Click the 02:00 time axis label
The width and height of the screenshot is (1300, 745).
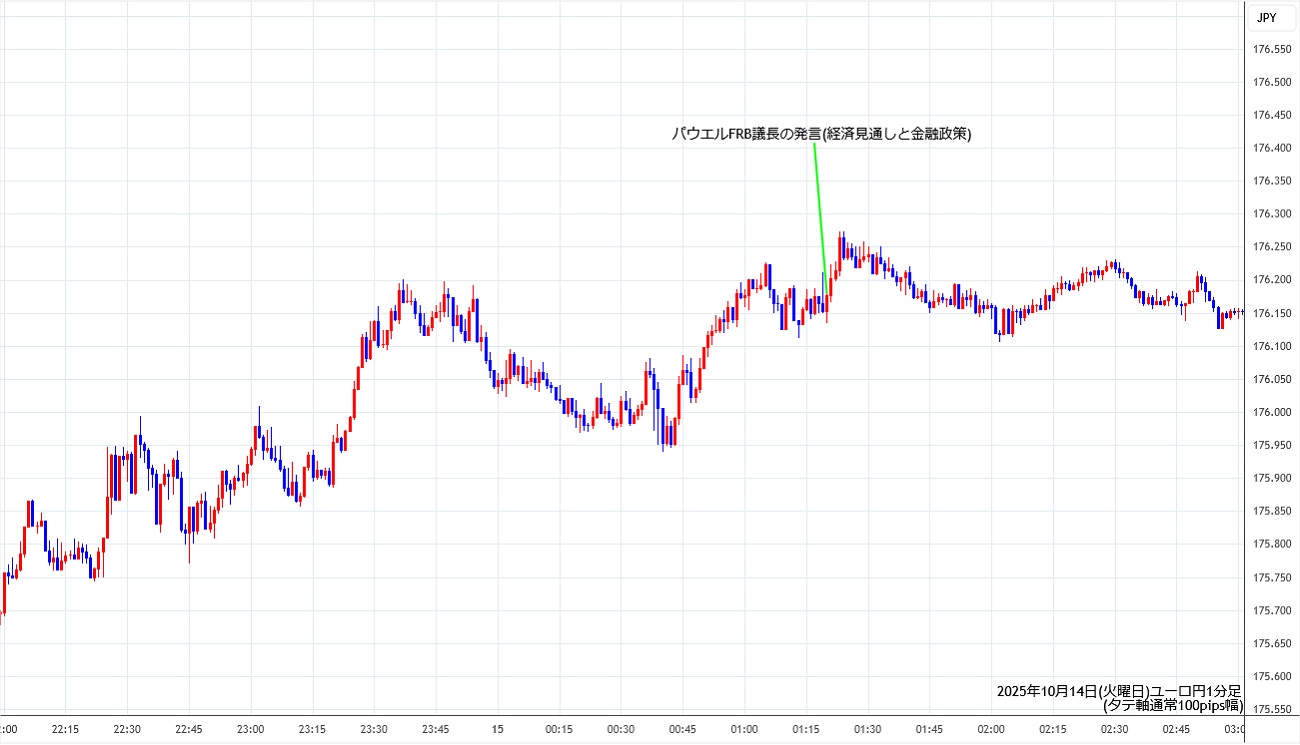991,730
